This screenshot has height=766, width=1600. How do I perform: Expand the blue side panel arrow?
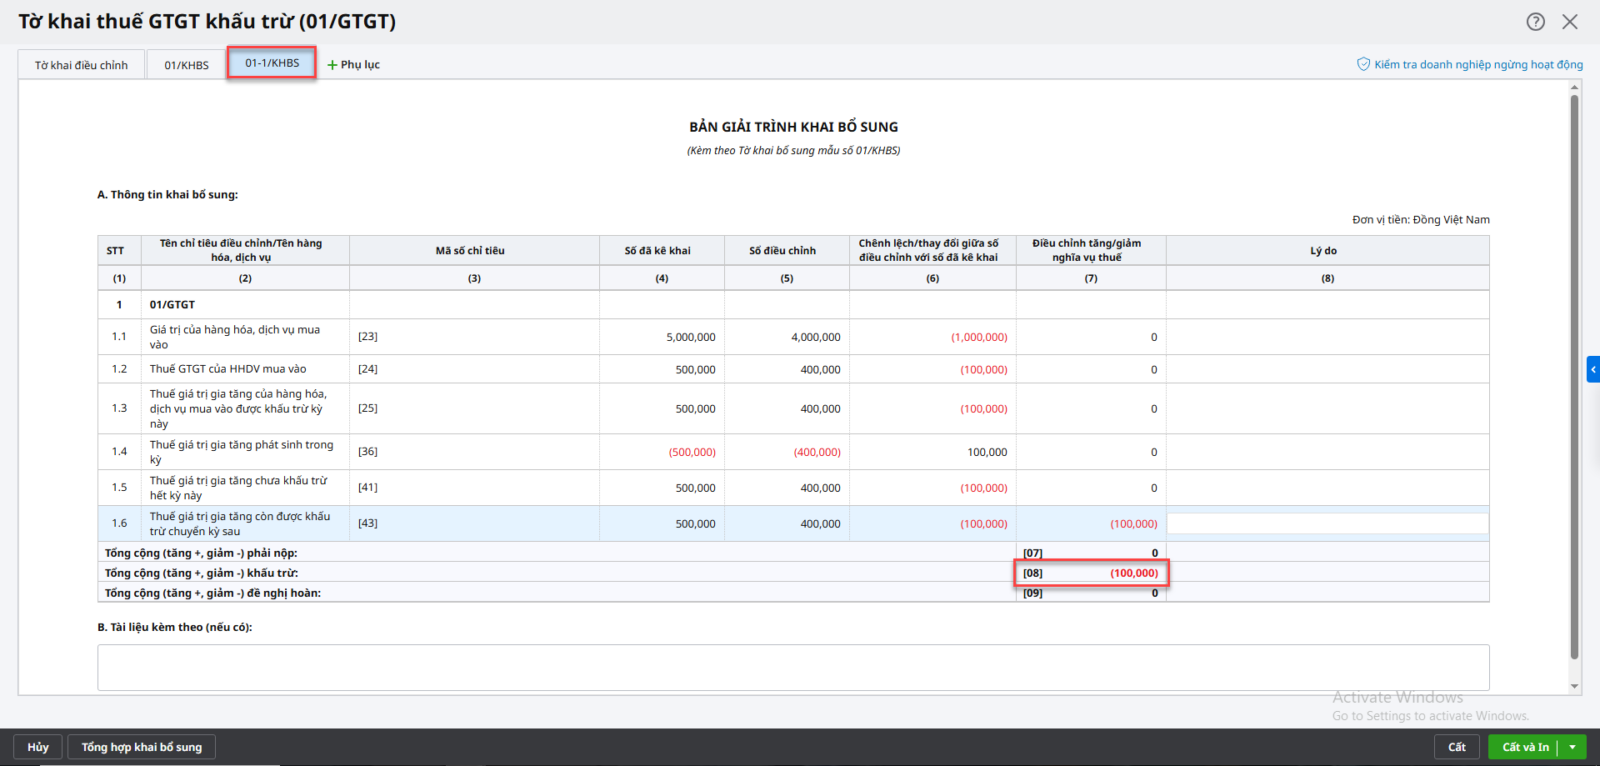[1593, 369]
